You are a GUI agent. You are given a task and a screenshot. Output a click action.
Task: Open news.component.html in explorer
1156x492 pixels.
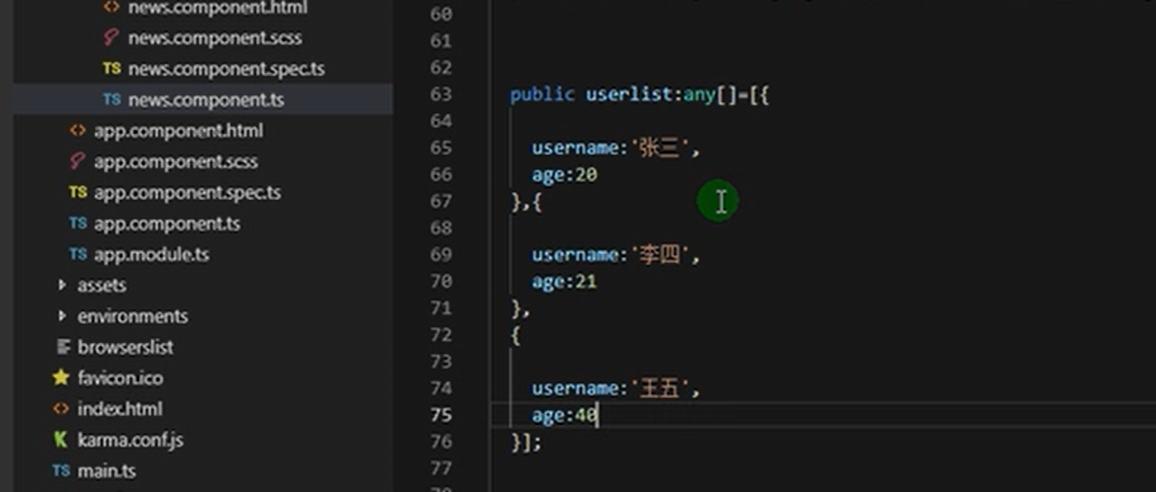point(217,8)
